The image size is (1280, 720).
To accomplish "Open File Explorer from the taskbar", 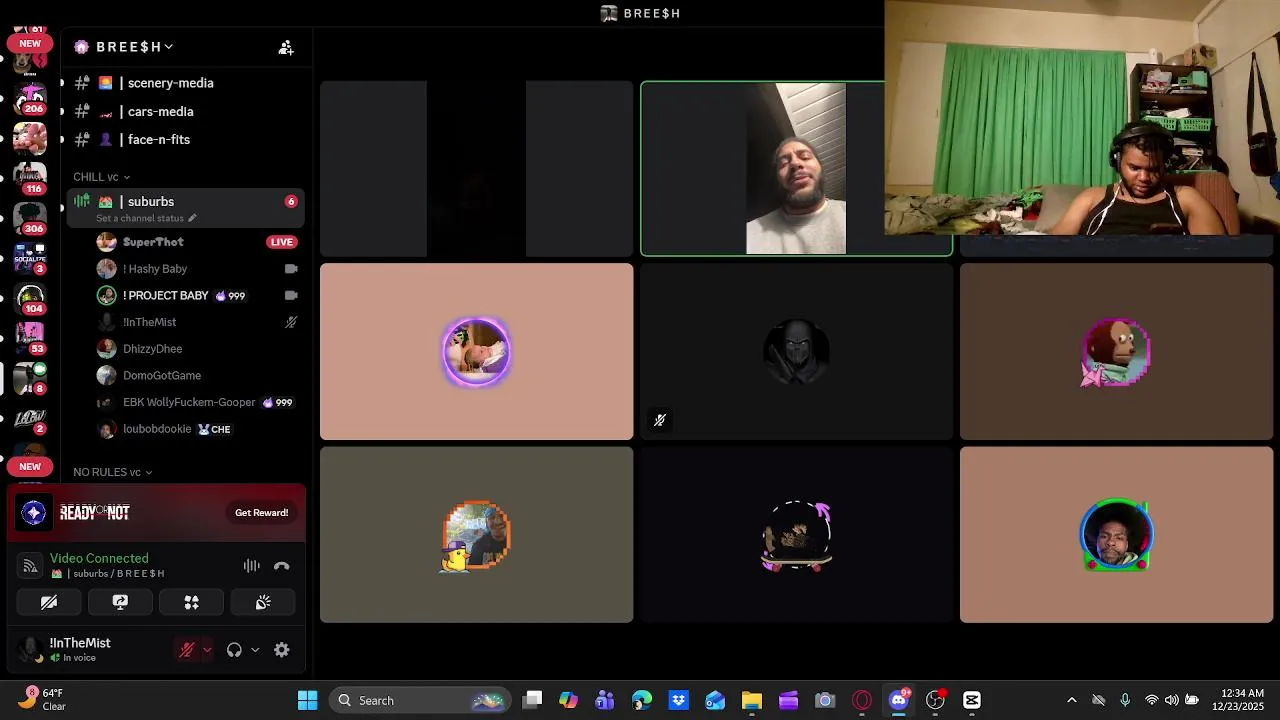I will (752, 701).
